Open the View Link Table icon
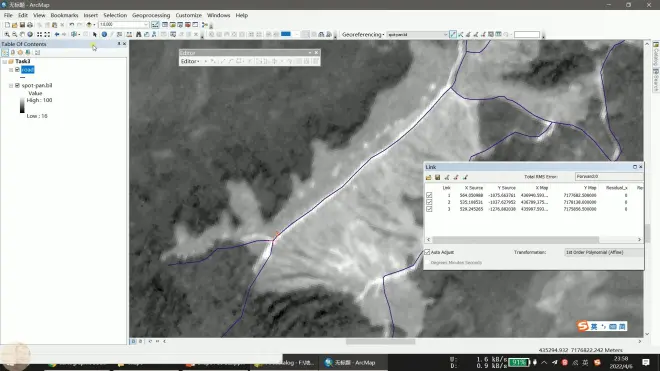 (x=498, y=35)
